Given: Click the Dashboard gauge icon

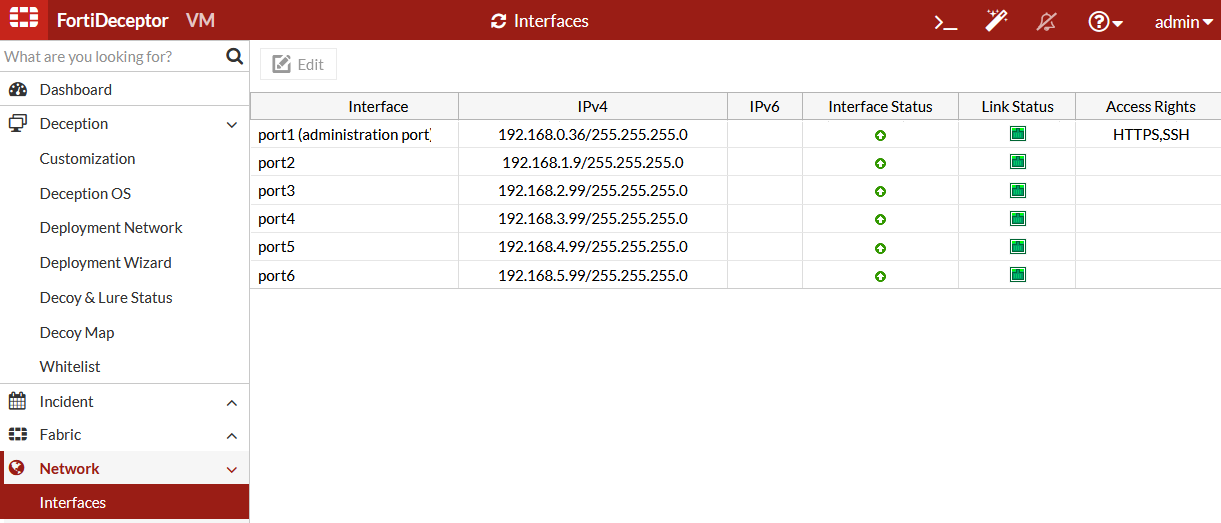Looking at the screenshot, I should coord(18,90).
